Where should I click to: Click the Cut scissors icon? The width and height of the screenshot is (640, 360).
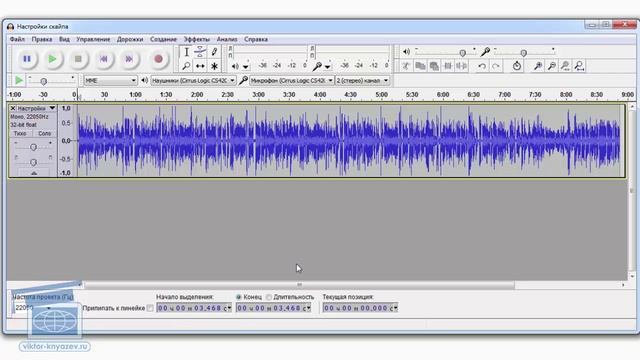tap(406, 66)
